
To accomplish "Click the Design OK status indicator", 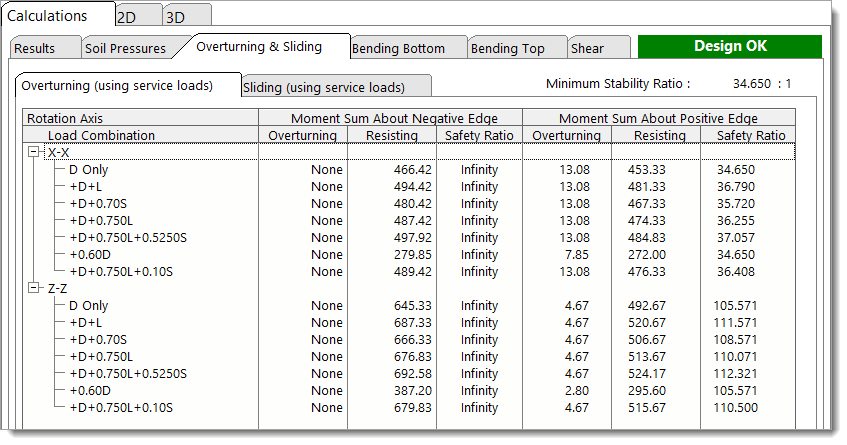I will [730, 46].
